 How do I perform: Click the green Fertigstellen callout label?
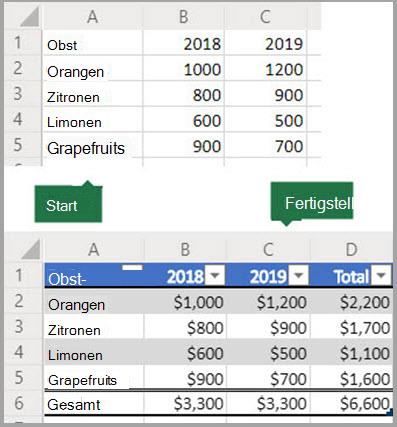tap(312, 203)
